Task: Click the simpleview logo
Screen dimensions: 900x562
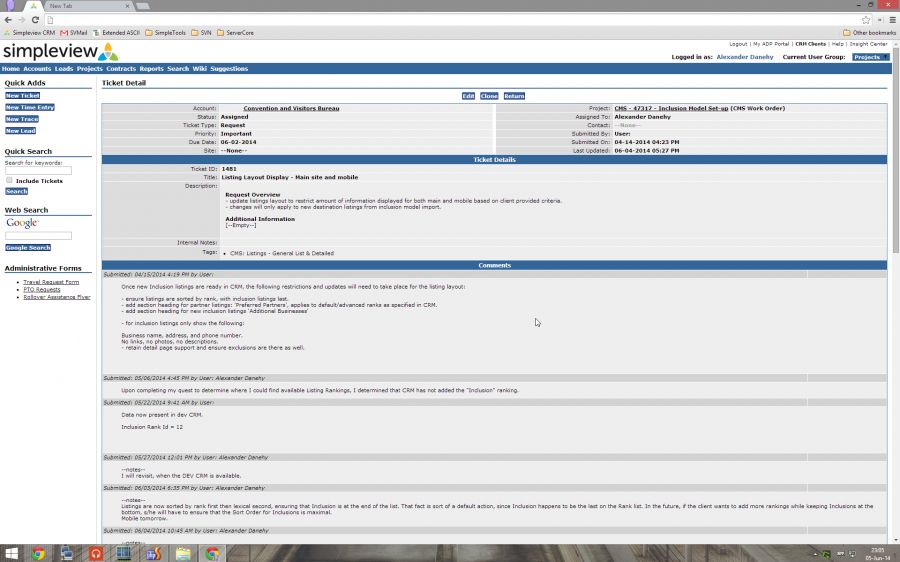Action: [61, 51]
